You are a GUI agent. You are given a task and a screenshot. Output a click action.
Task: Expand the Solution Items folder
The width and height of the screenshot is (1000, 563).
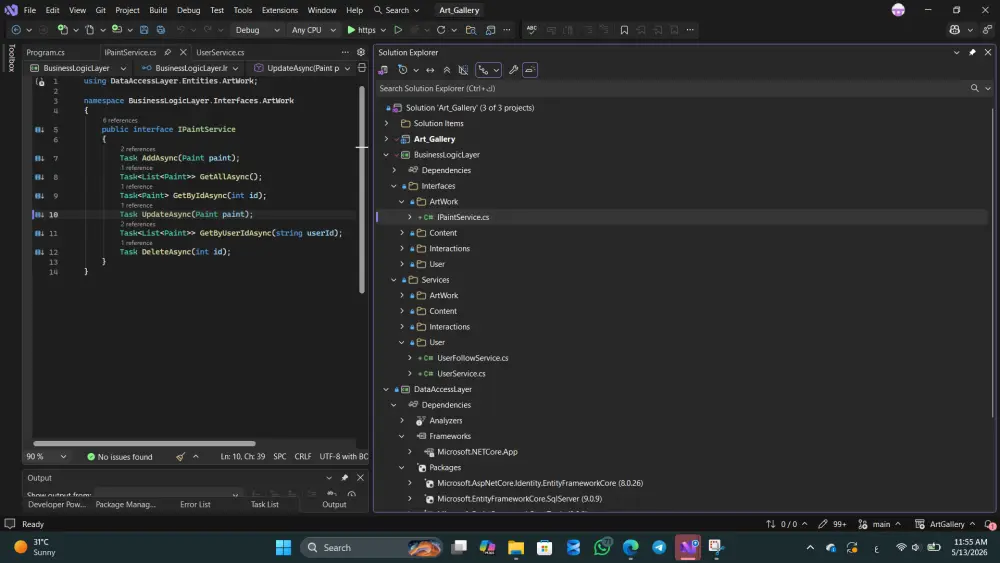pyautogui.click(x=386, y=124)
